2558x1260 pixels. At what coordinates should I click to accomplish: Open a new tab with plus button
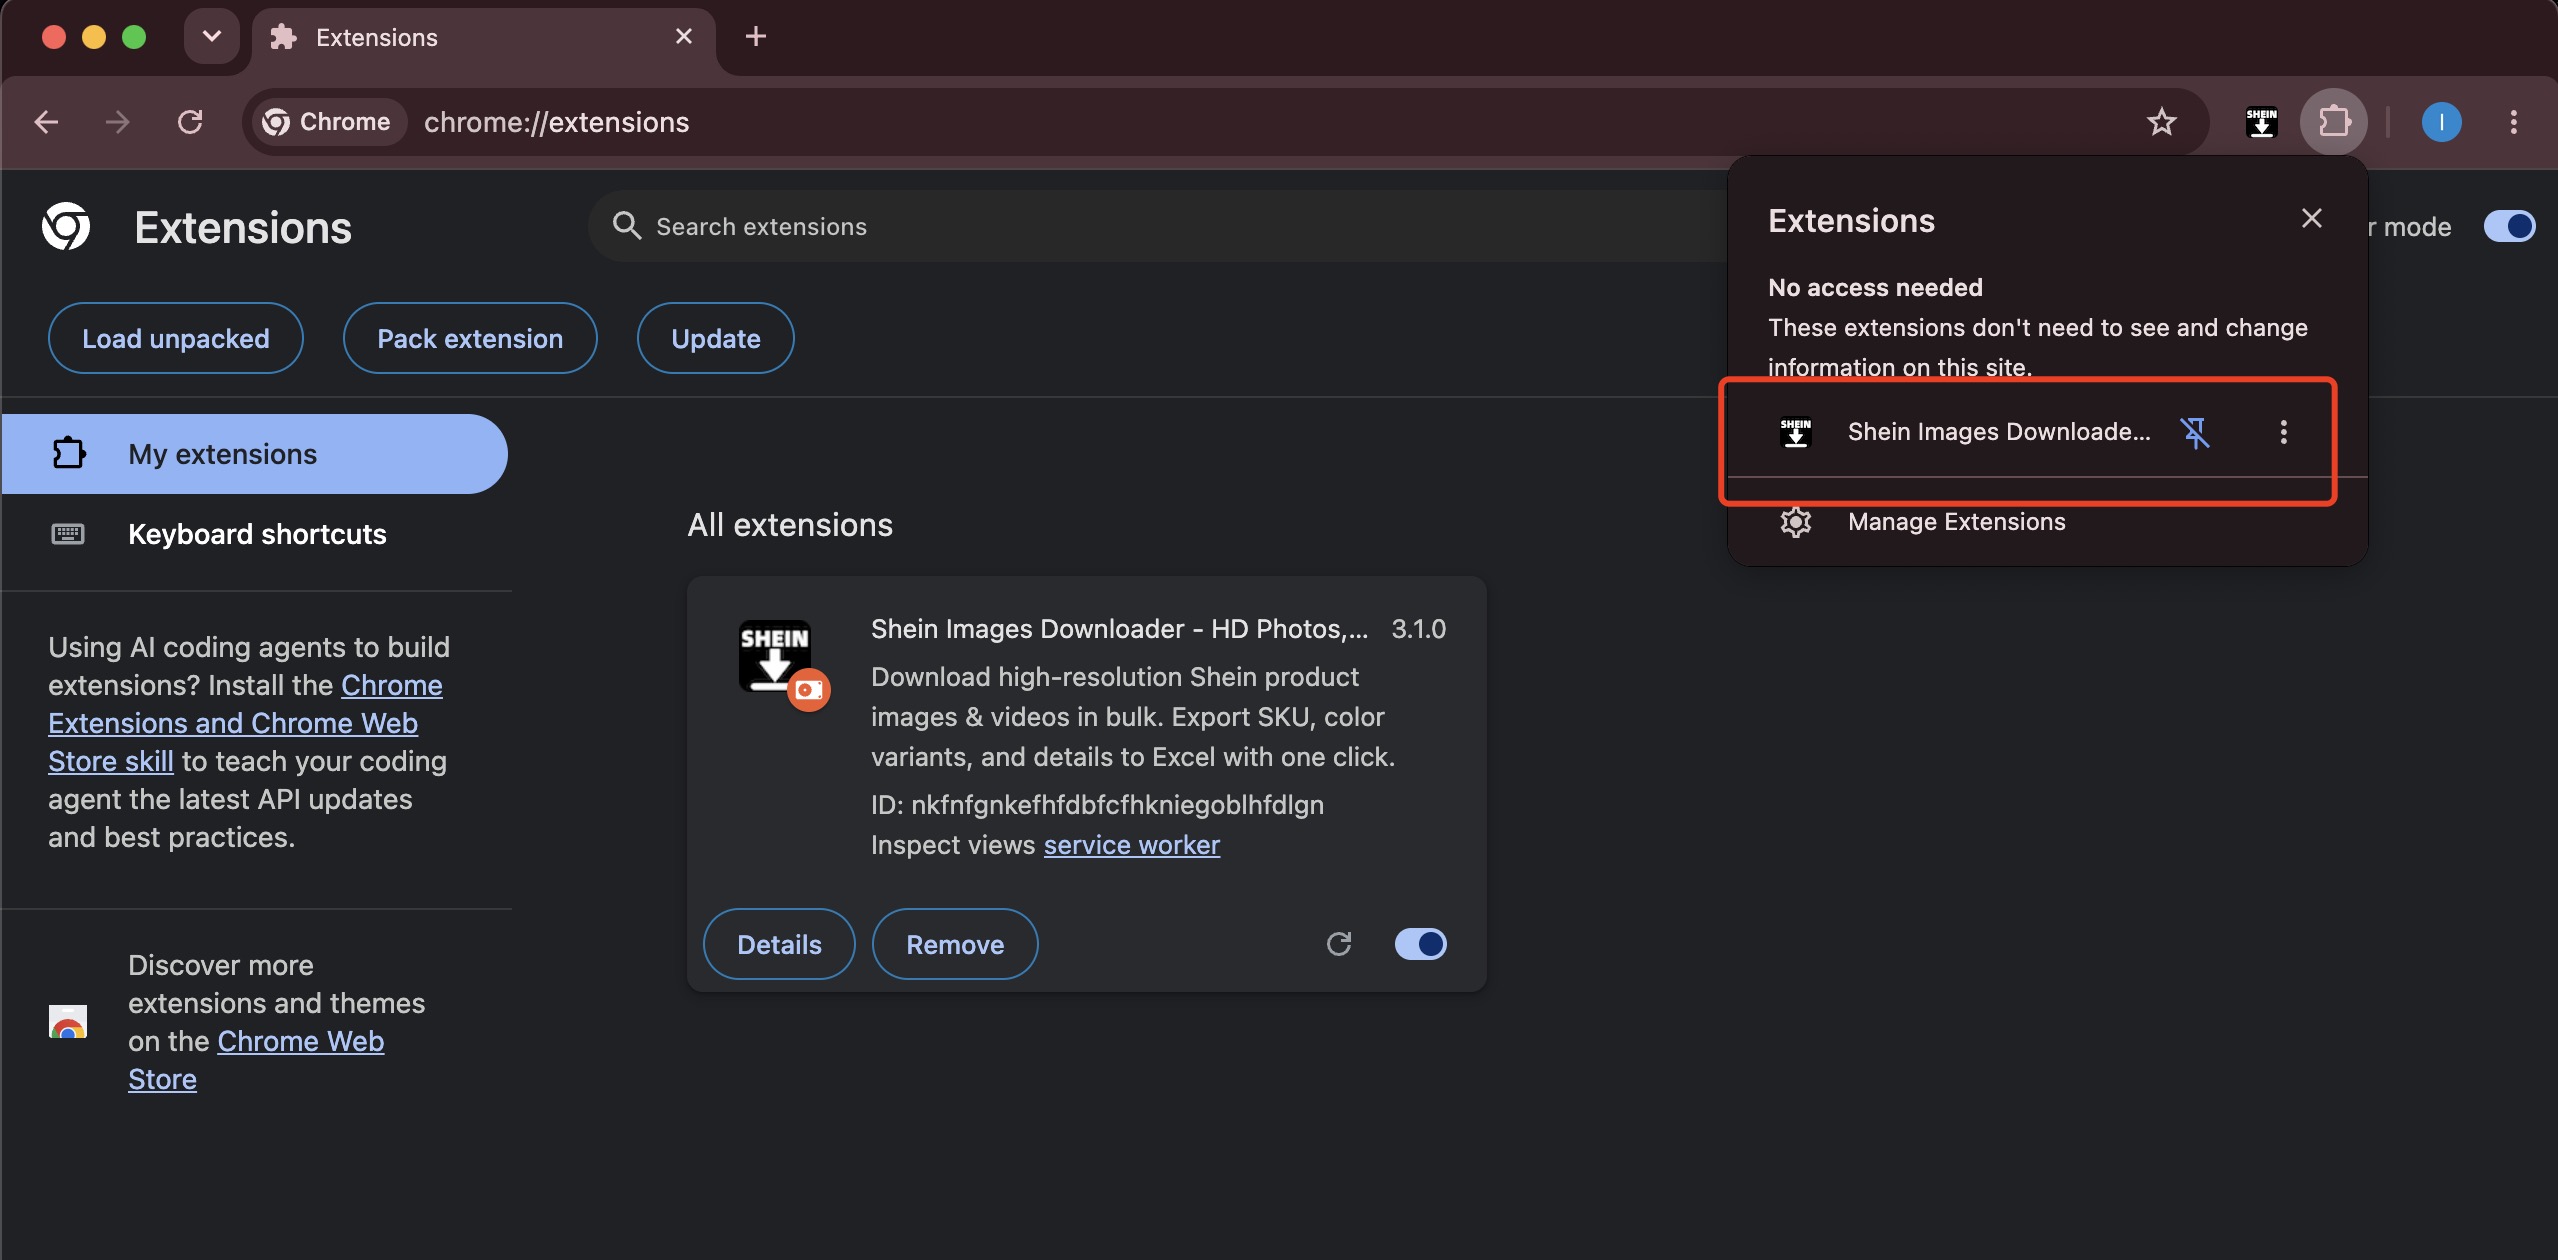[x=756, y=37]
